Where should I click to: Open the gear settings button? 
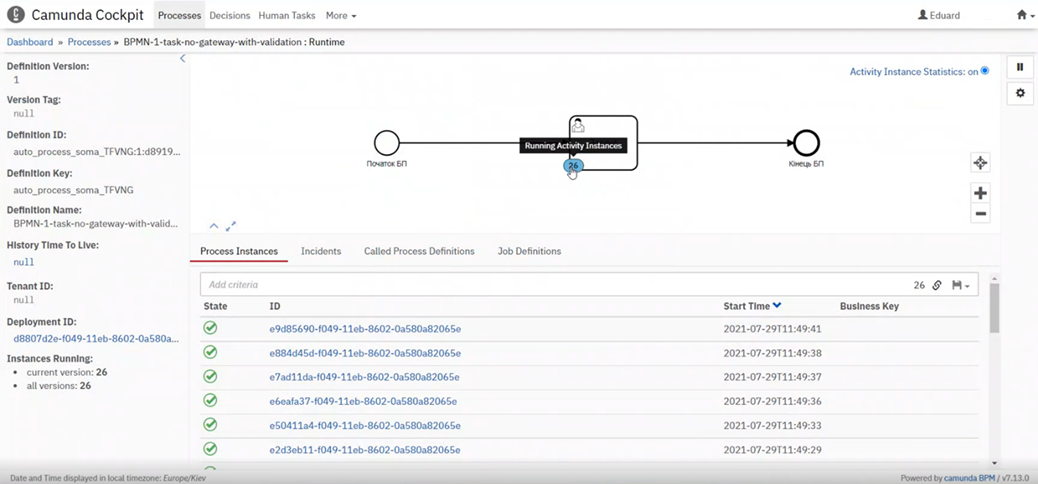(x=1020, y=93)
